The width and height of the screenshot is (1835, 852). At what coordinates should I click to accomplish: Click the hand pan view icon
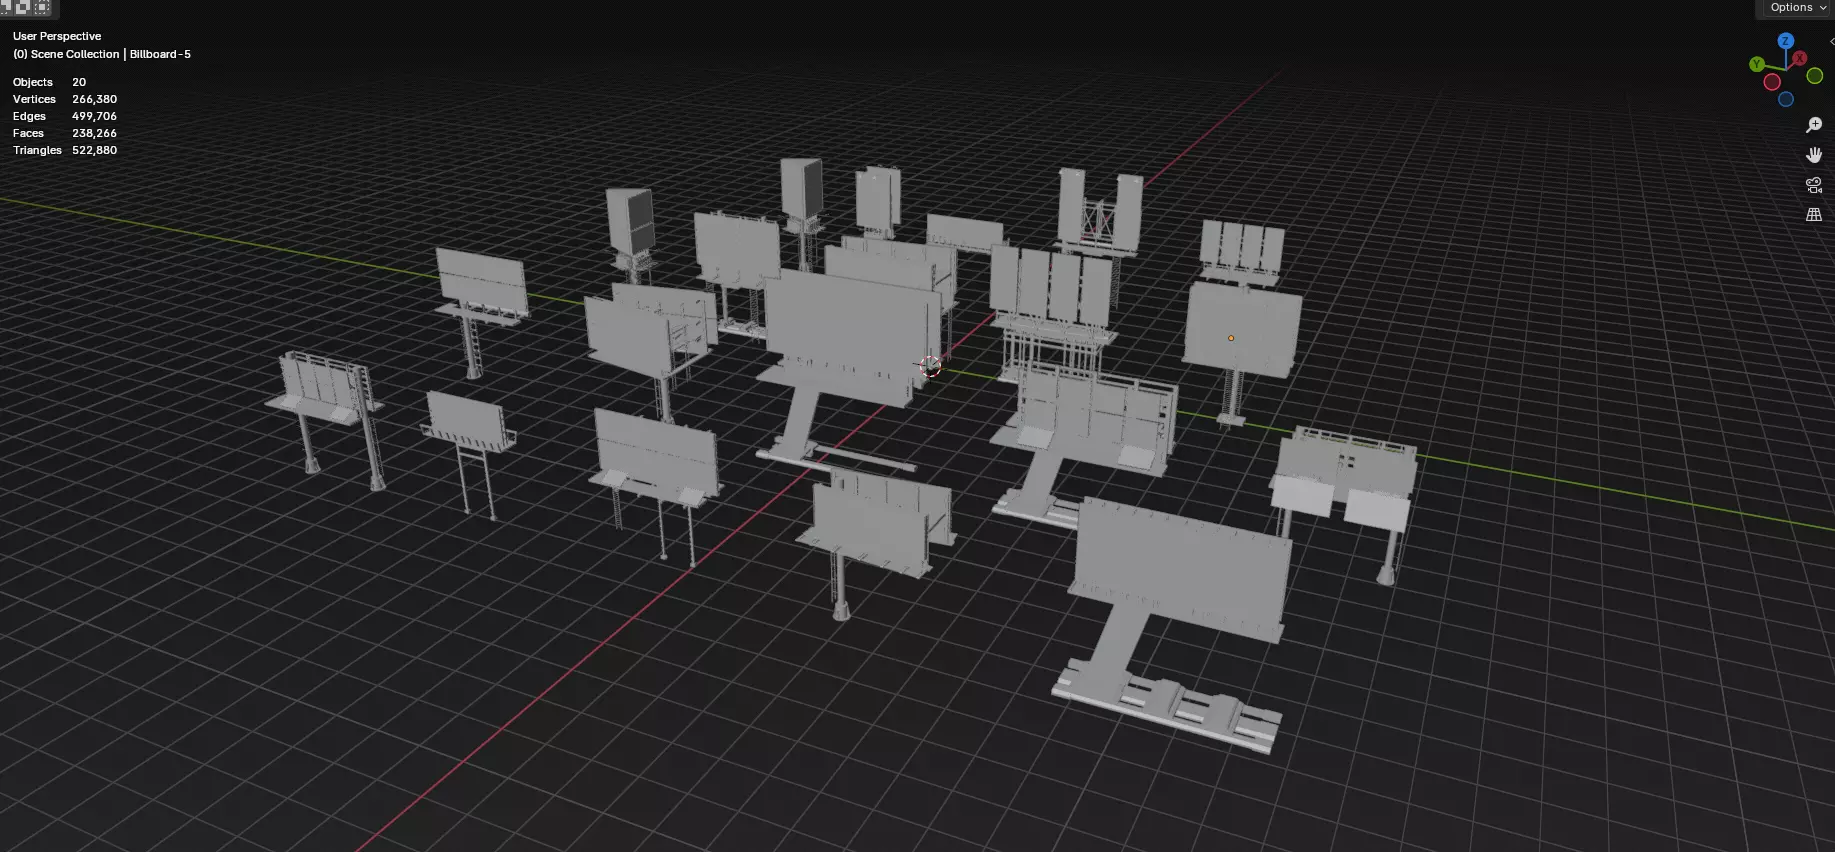tap(1814, 155)
